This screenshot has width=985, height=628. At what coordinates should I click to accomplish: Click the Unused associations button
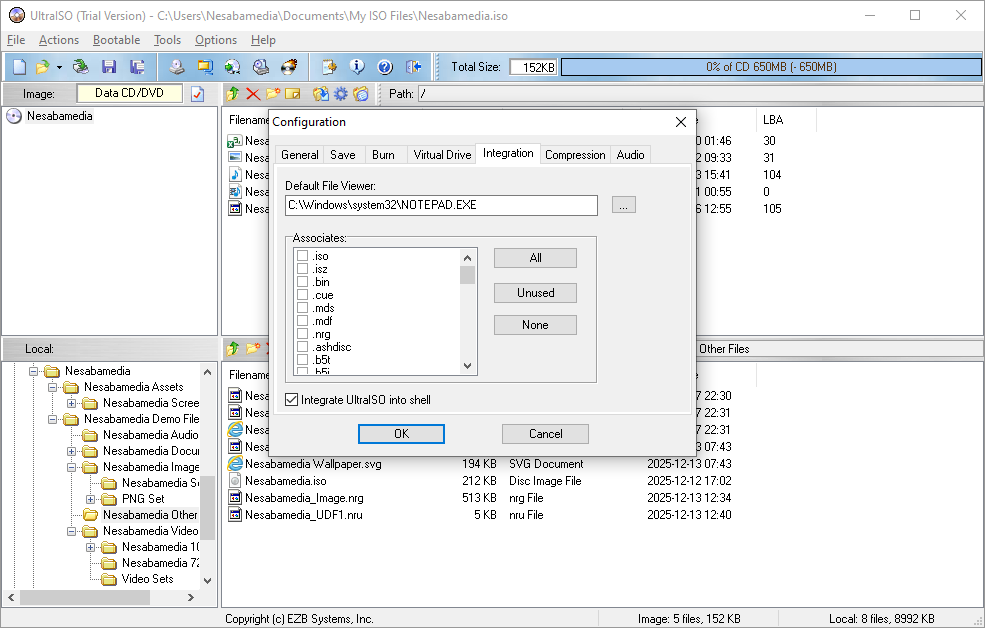(535, 293)
